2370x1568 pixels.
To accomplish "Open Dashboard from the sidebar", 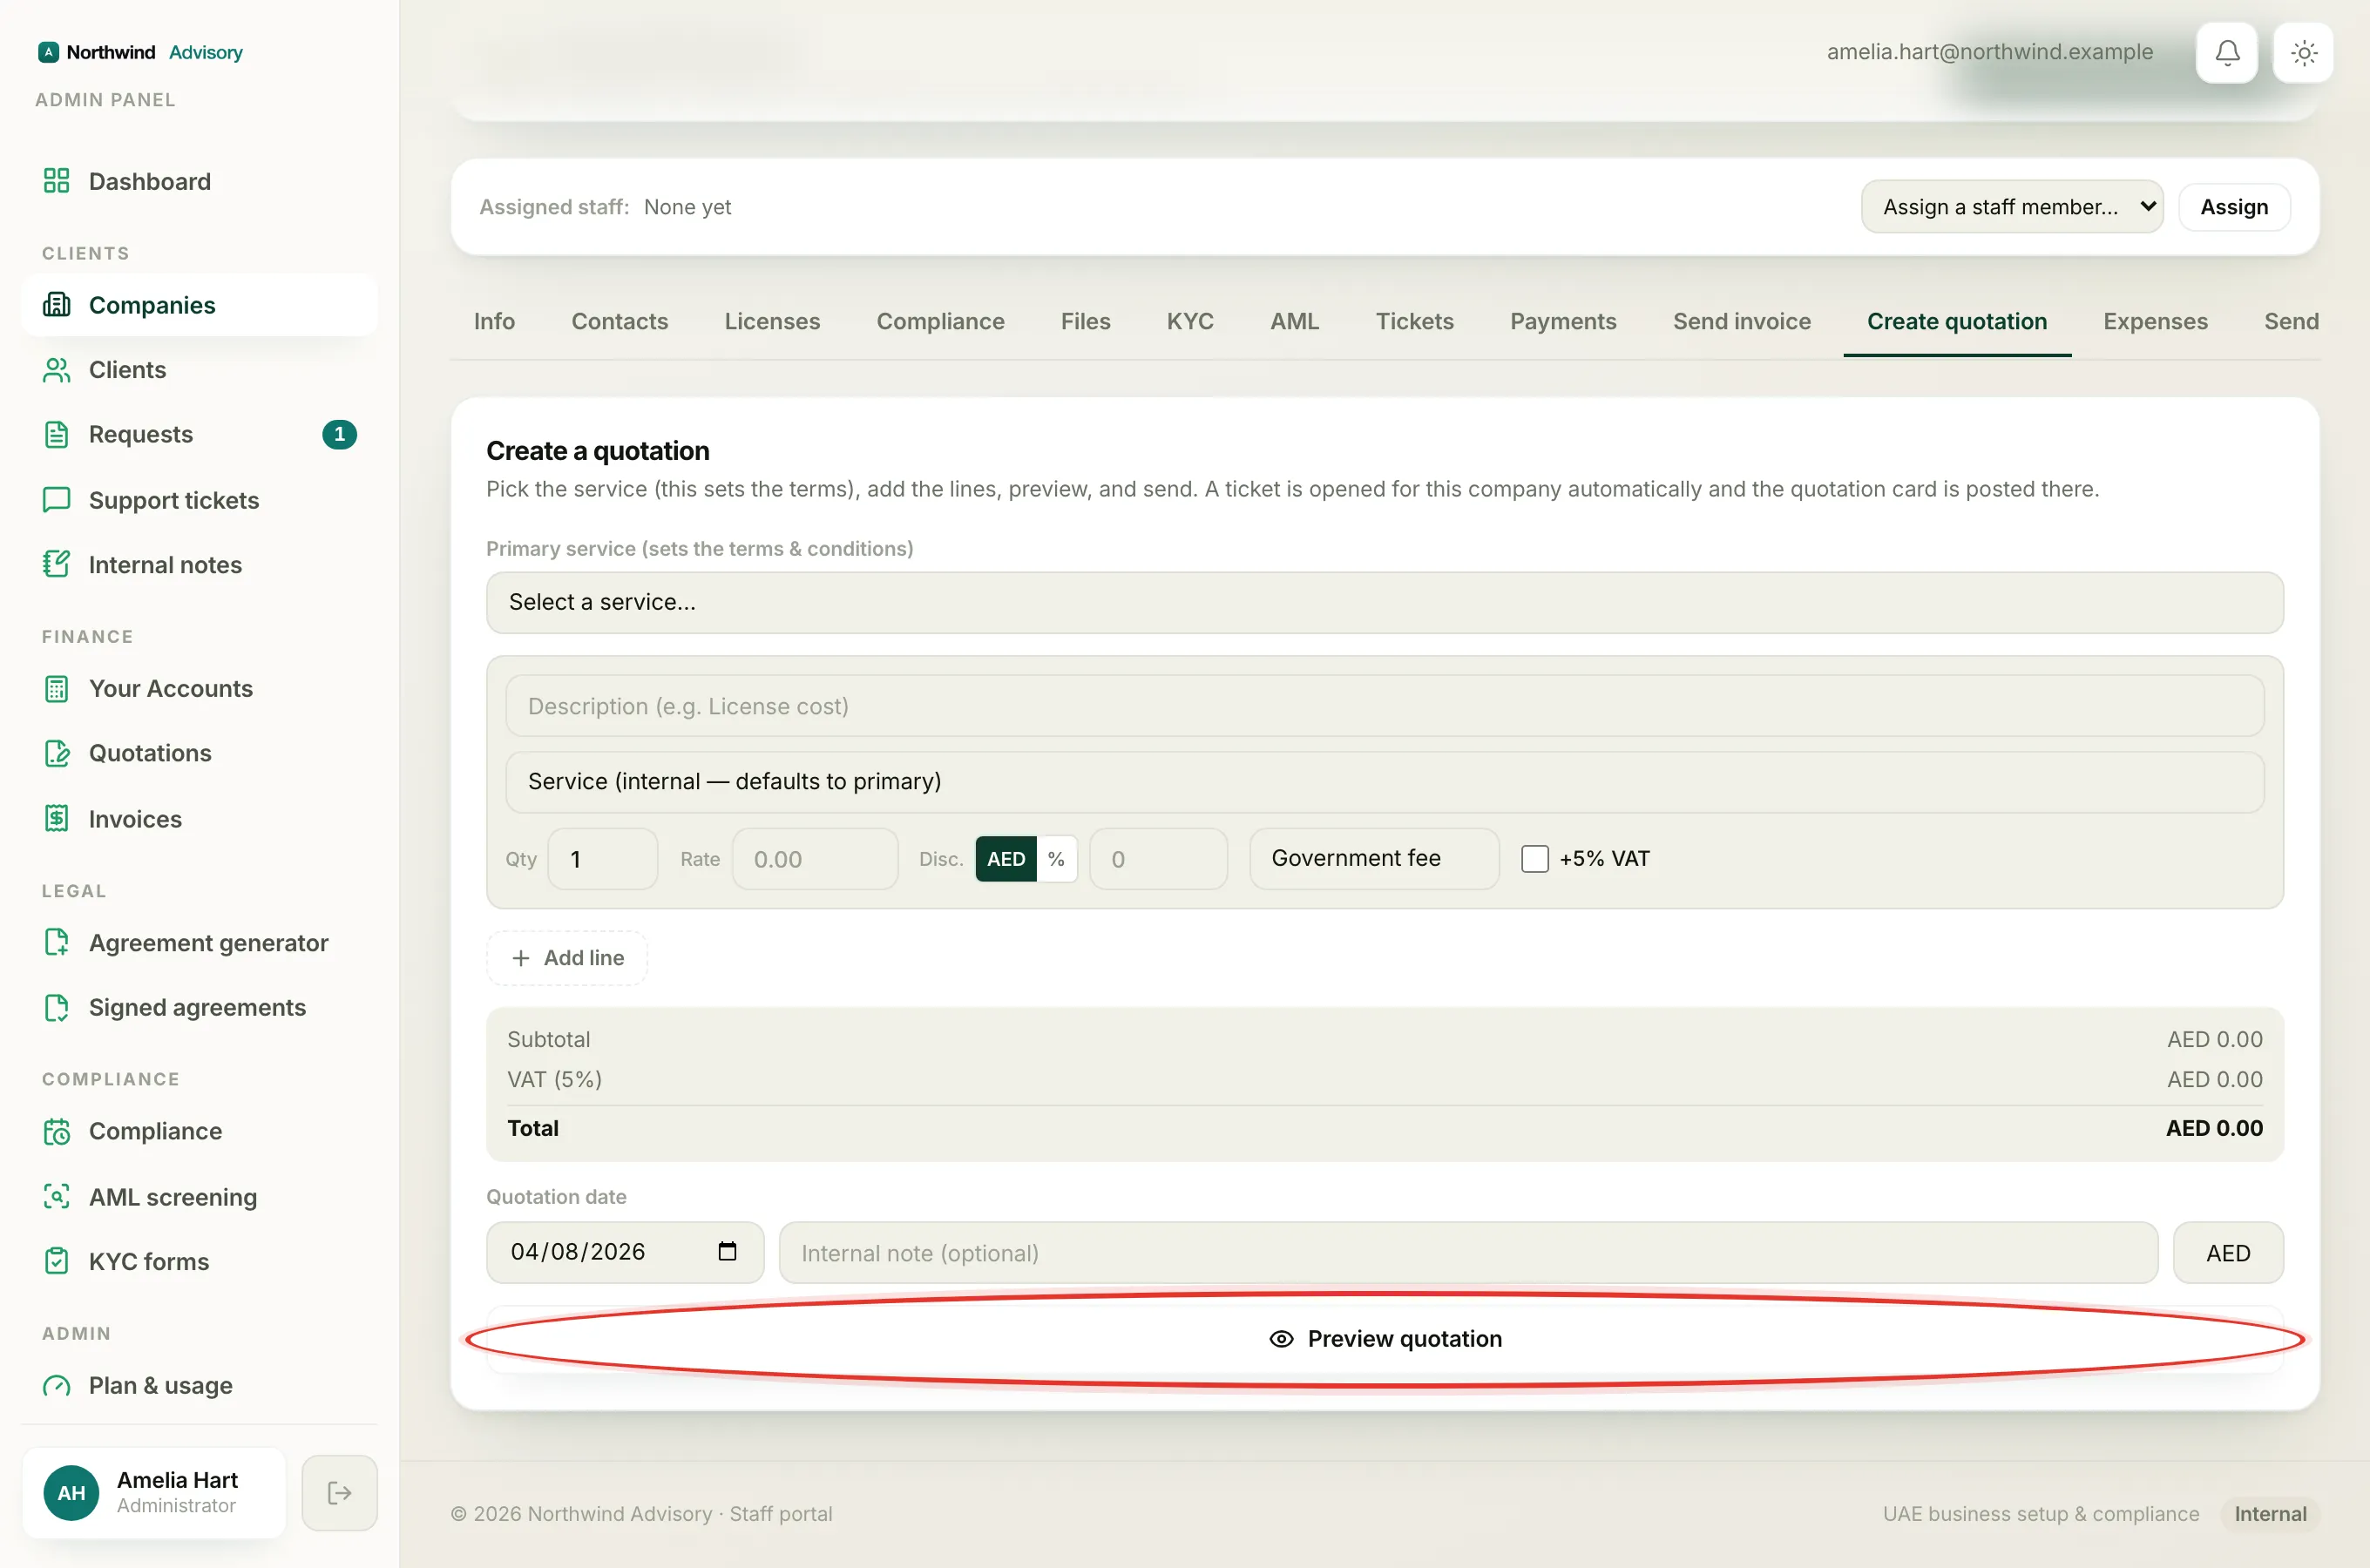I will 199,181.
